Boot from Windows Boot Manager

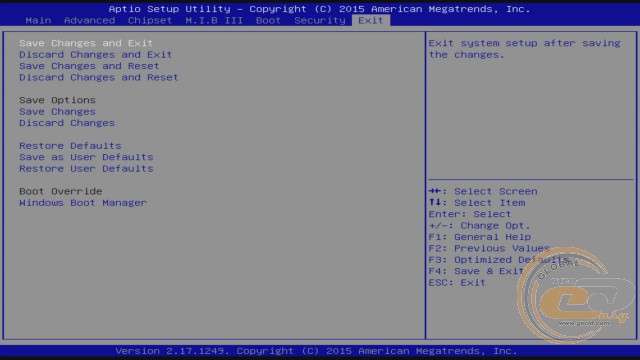(x=83, y=203)
